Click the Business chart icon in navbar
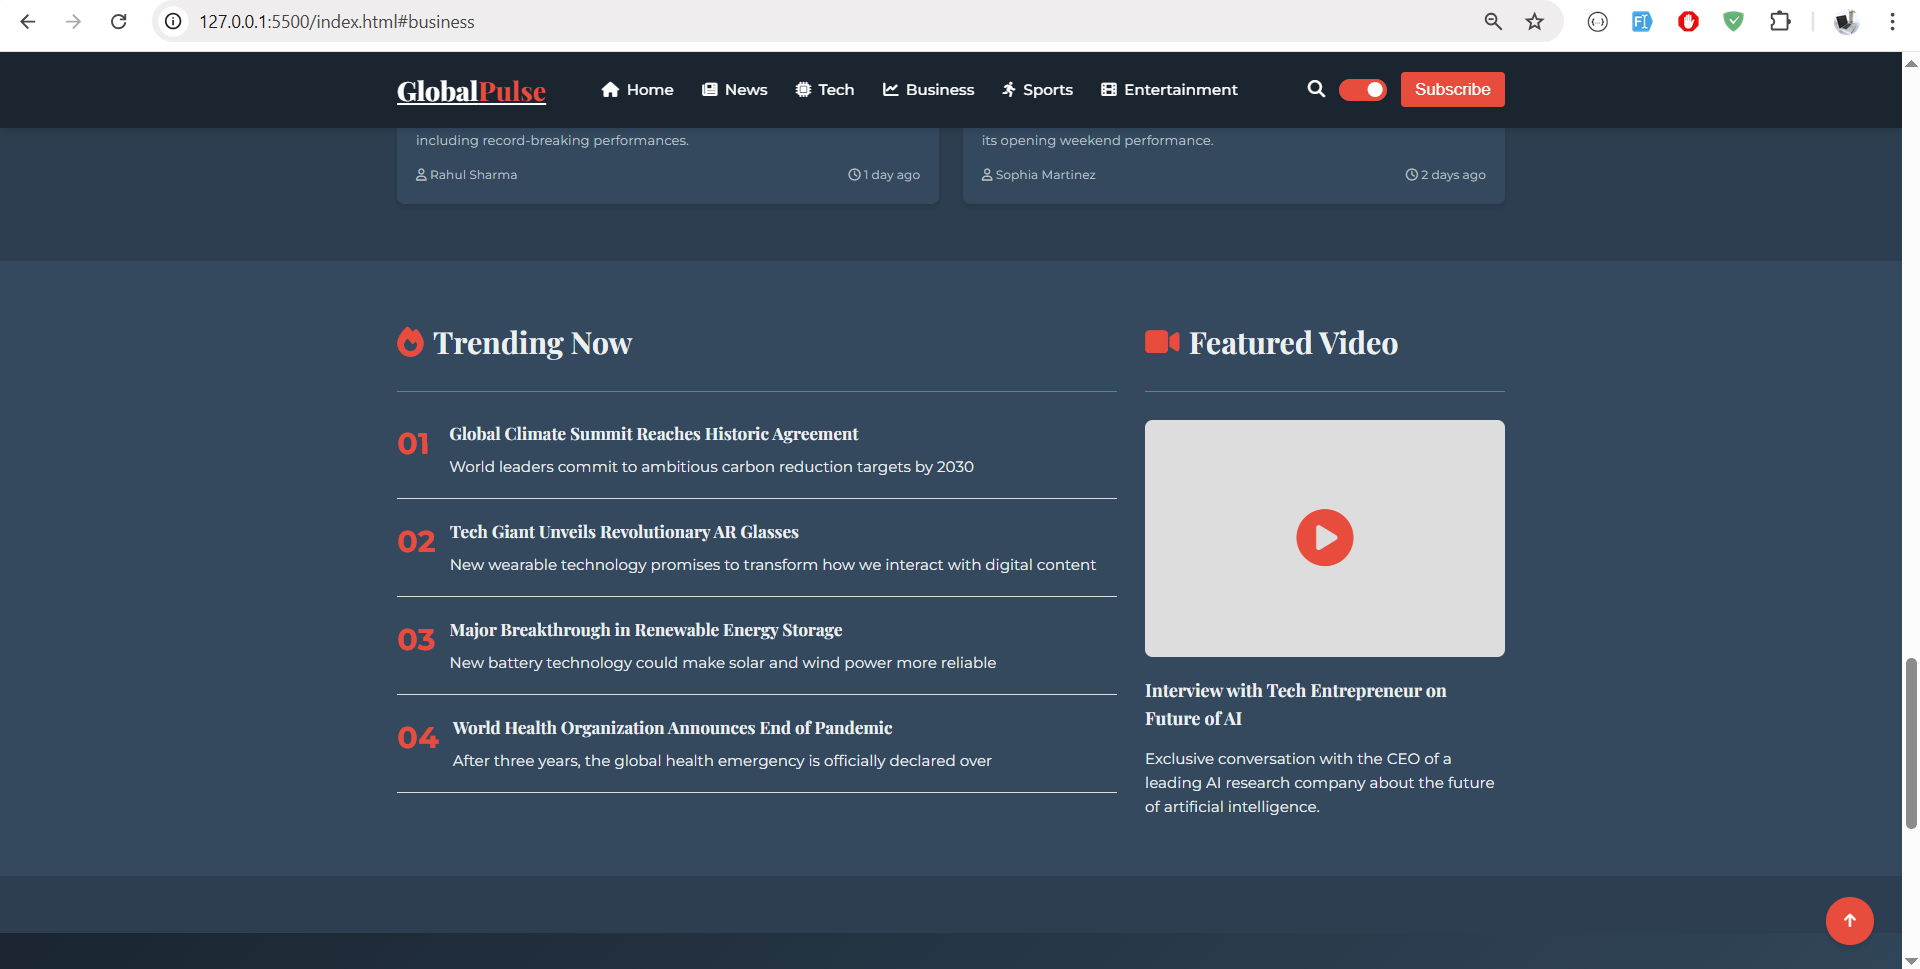Viewport: 1920px width, 969px height. coord(891,89)
